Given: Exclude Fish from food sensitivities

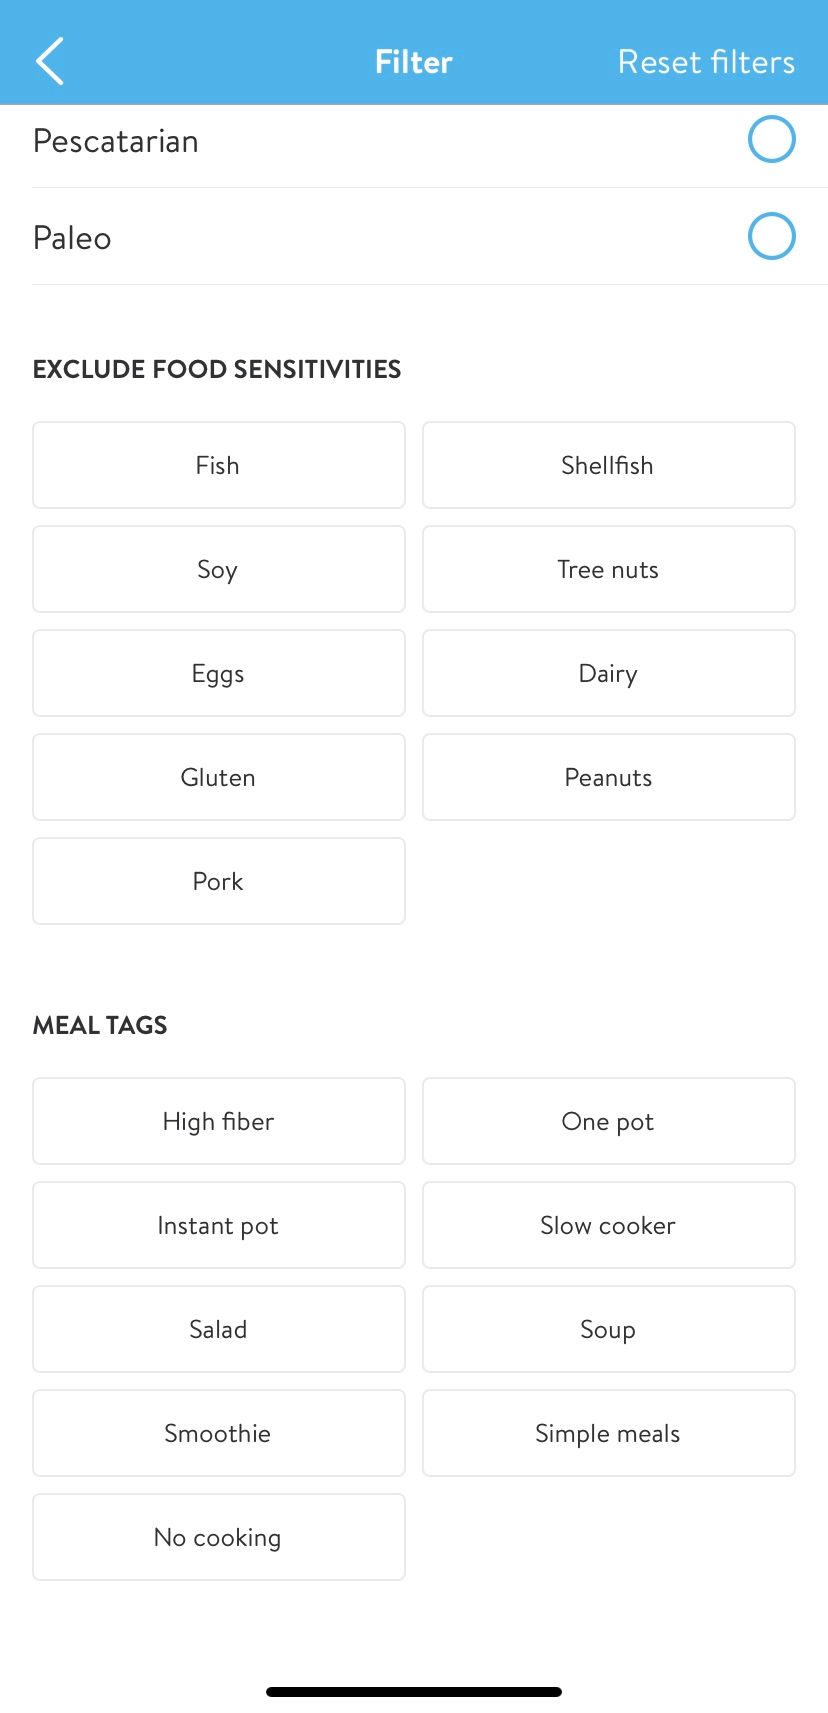Looking at the screenshot, I should tap(218, 465).
